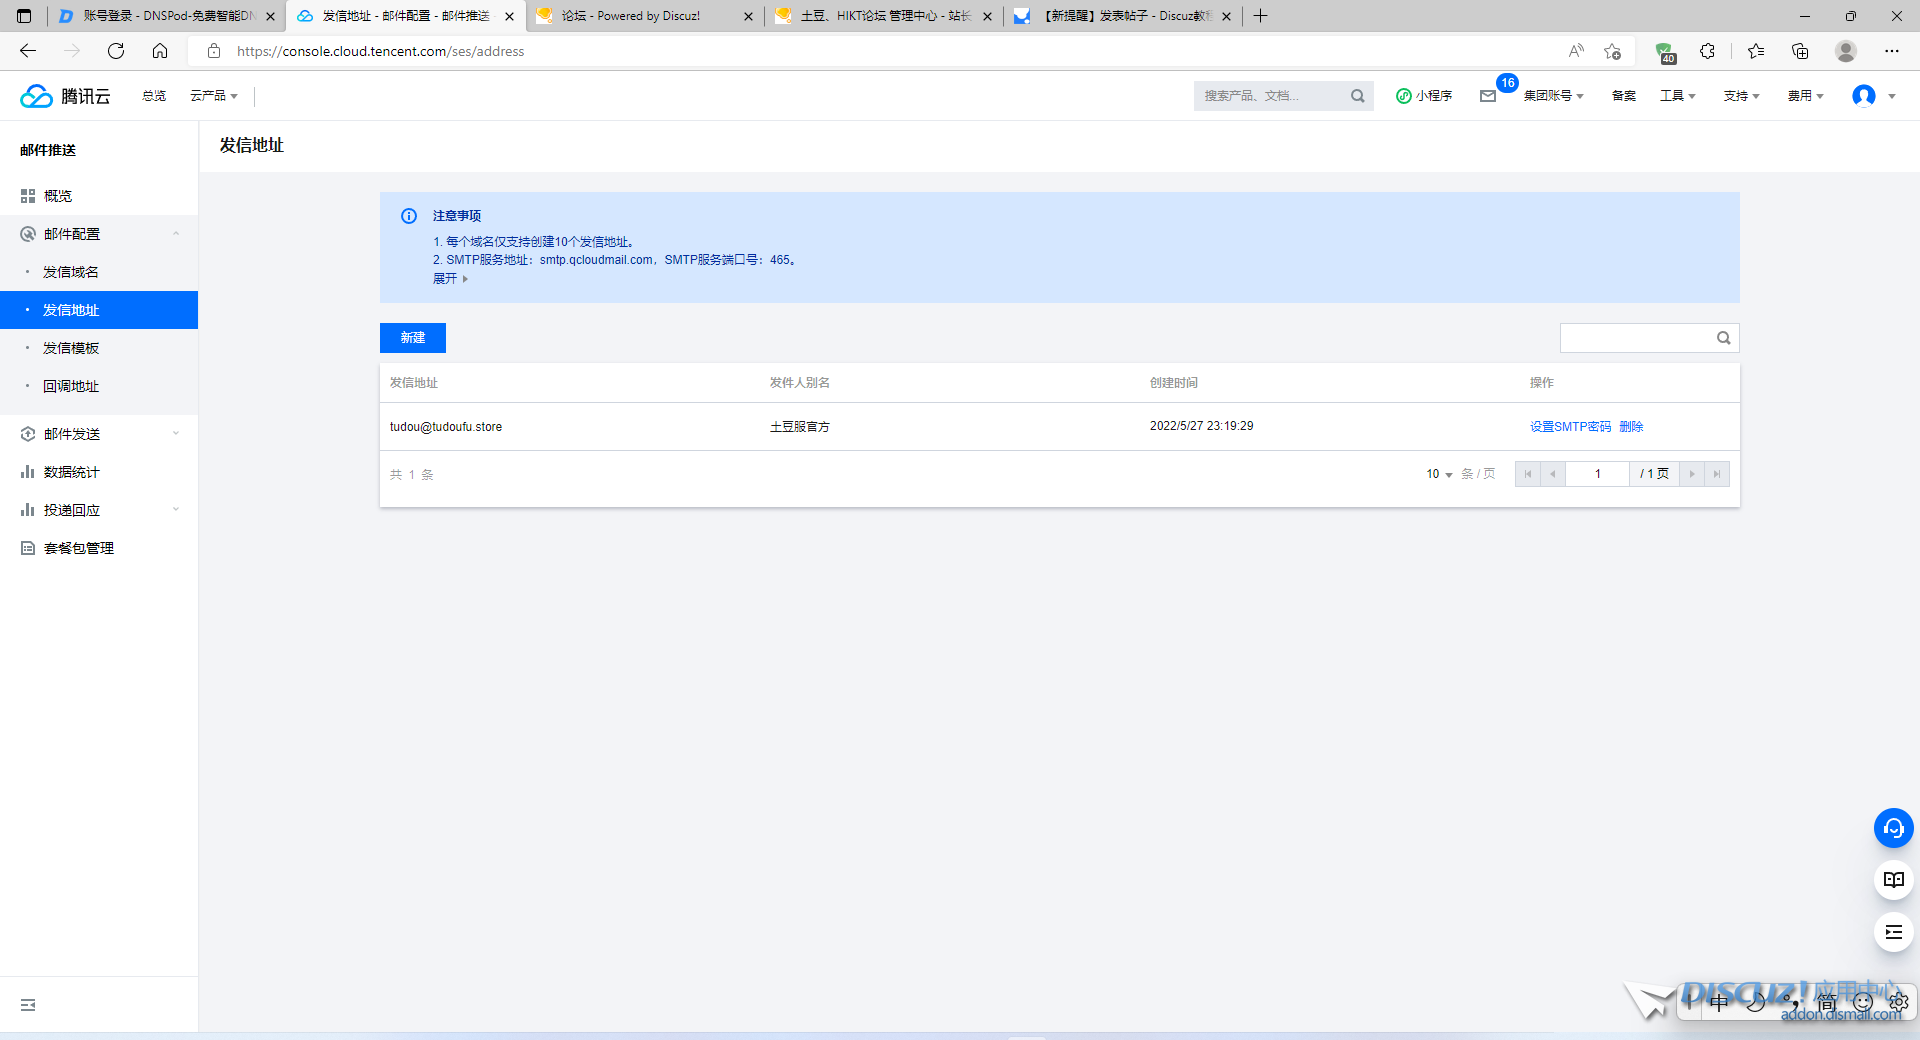The width and height of the screenshot is (1920, 1040).
Task: Select 发信地址 in the sidebar
Action: (99, 310)
